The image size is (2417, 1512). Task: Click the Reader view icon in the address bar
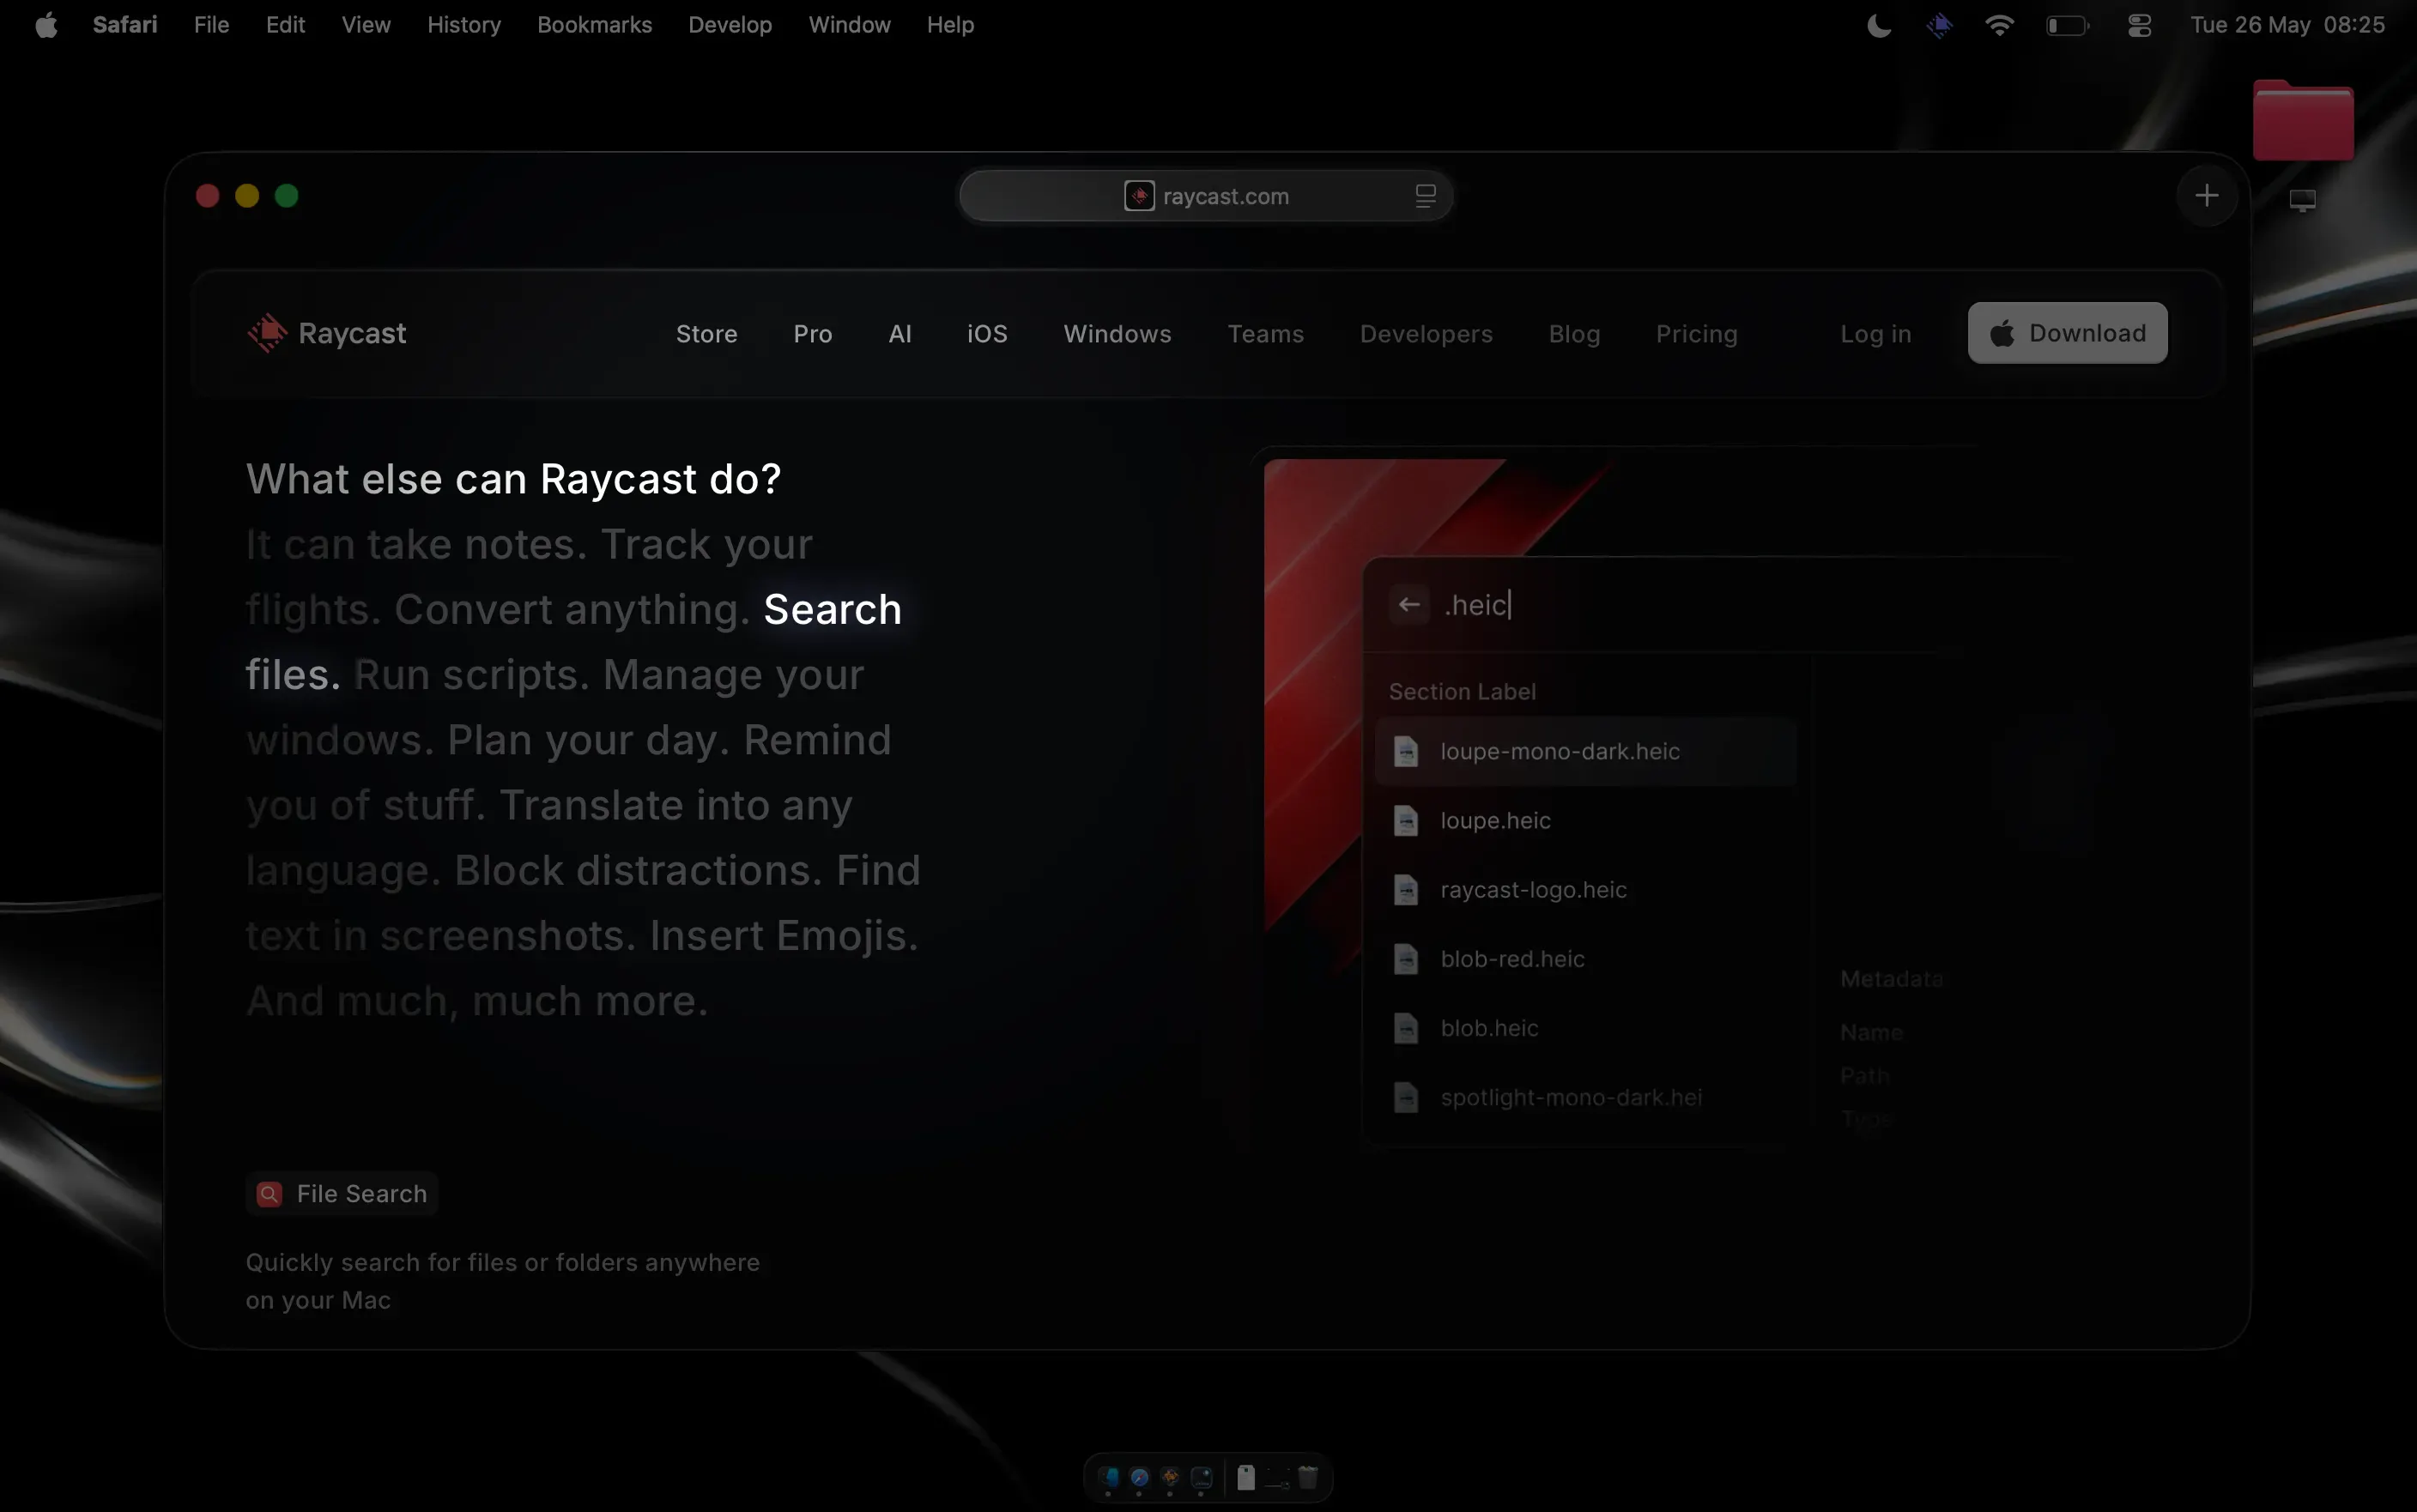[1425, 196]
